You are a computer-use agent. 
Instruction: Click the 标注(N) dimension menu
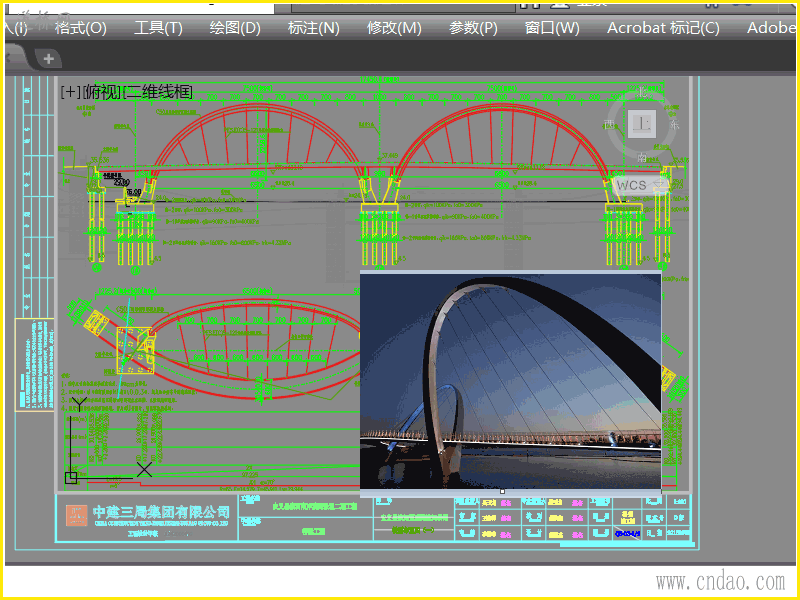tap(313, 27)
